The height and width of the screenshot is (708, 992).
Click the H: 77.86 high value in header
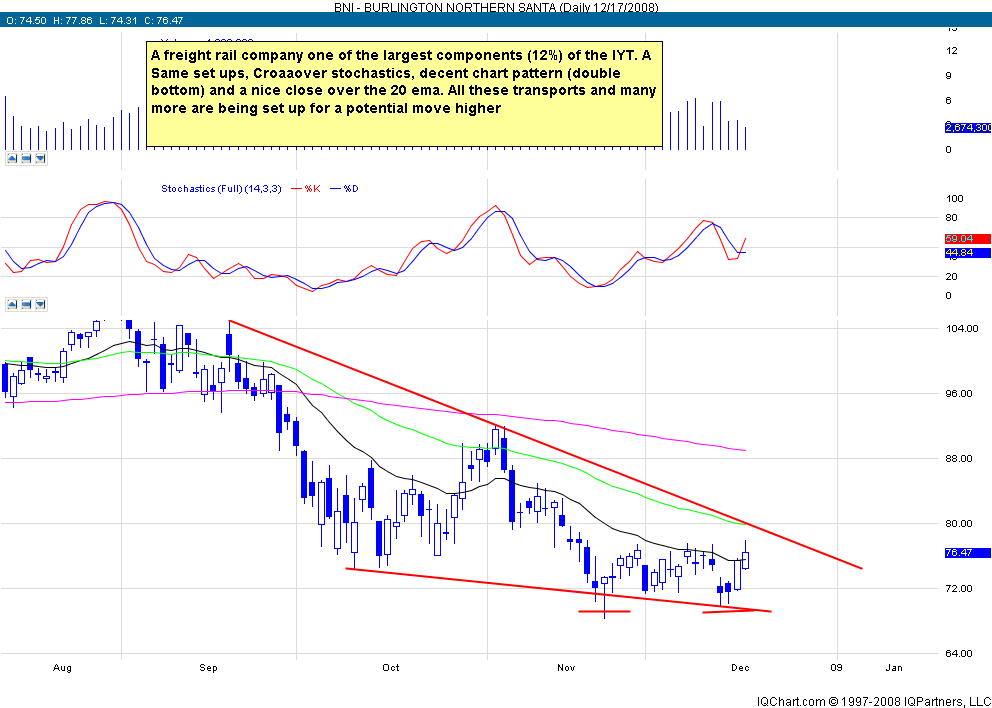click(x=72, y=20)
